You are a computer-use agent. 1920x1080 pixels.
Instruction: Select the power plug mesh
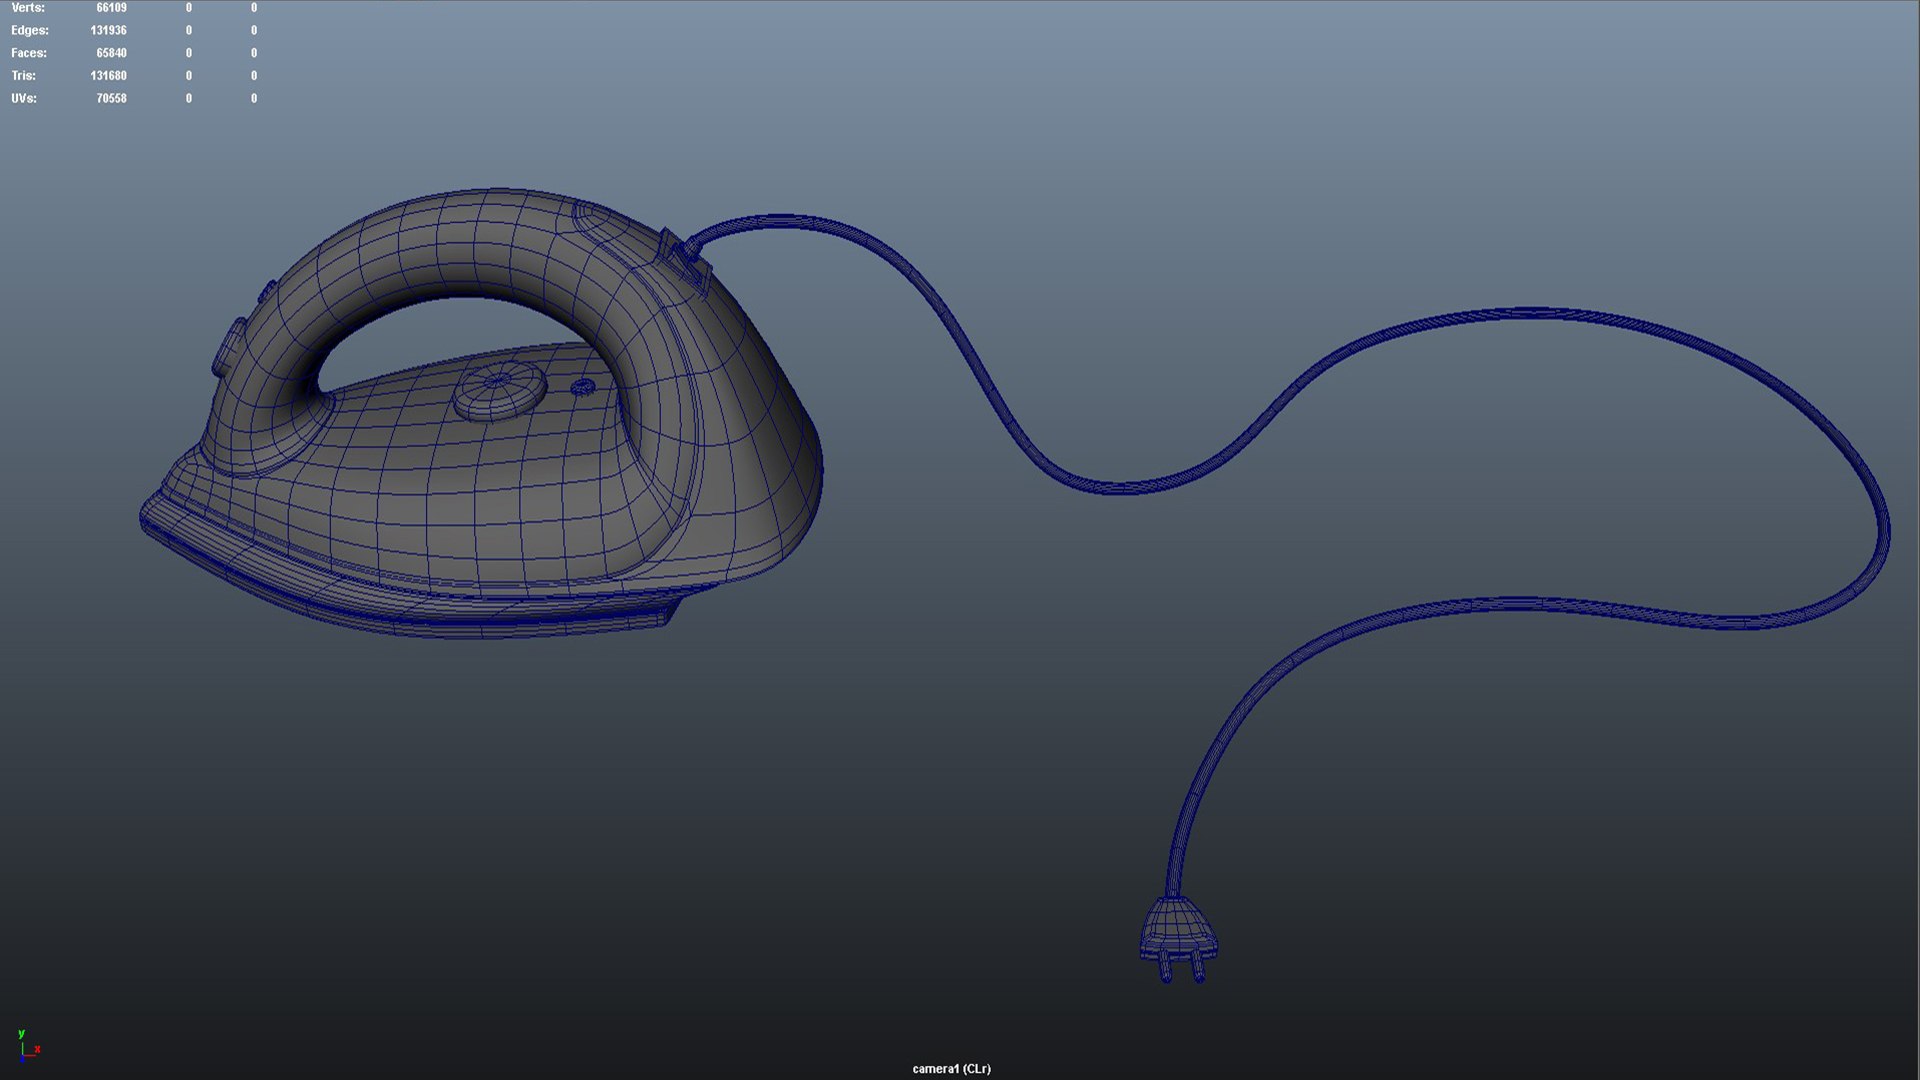tap(1178, 928)
